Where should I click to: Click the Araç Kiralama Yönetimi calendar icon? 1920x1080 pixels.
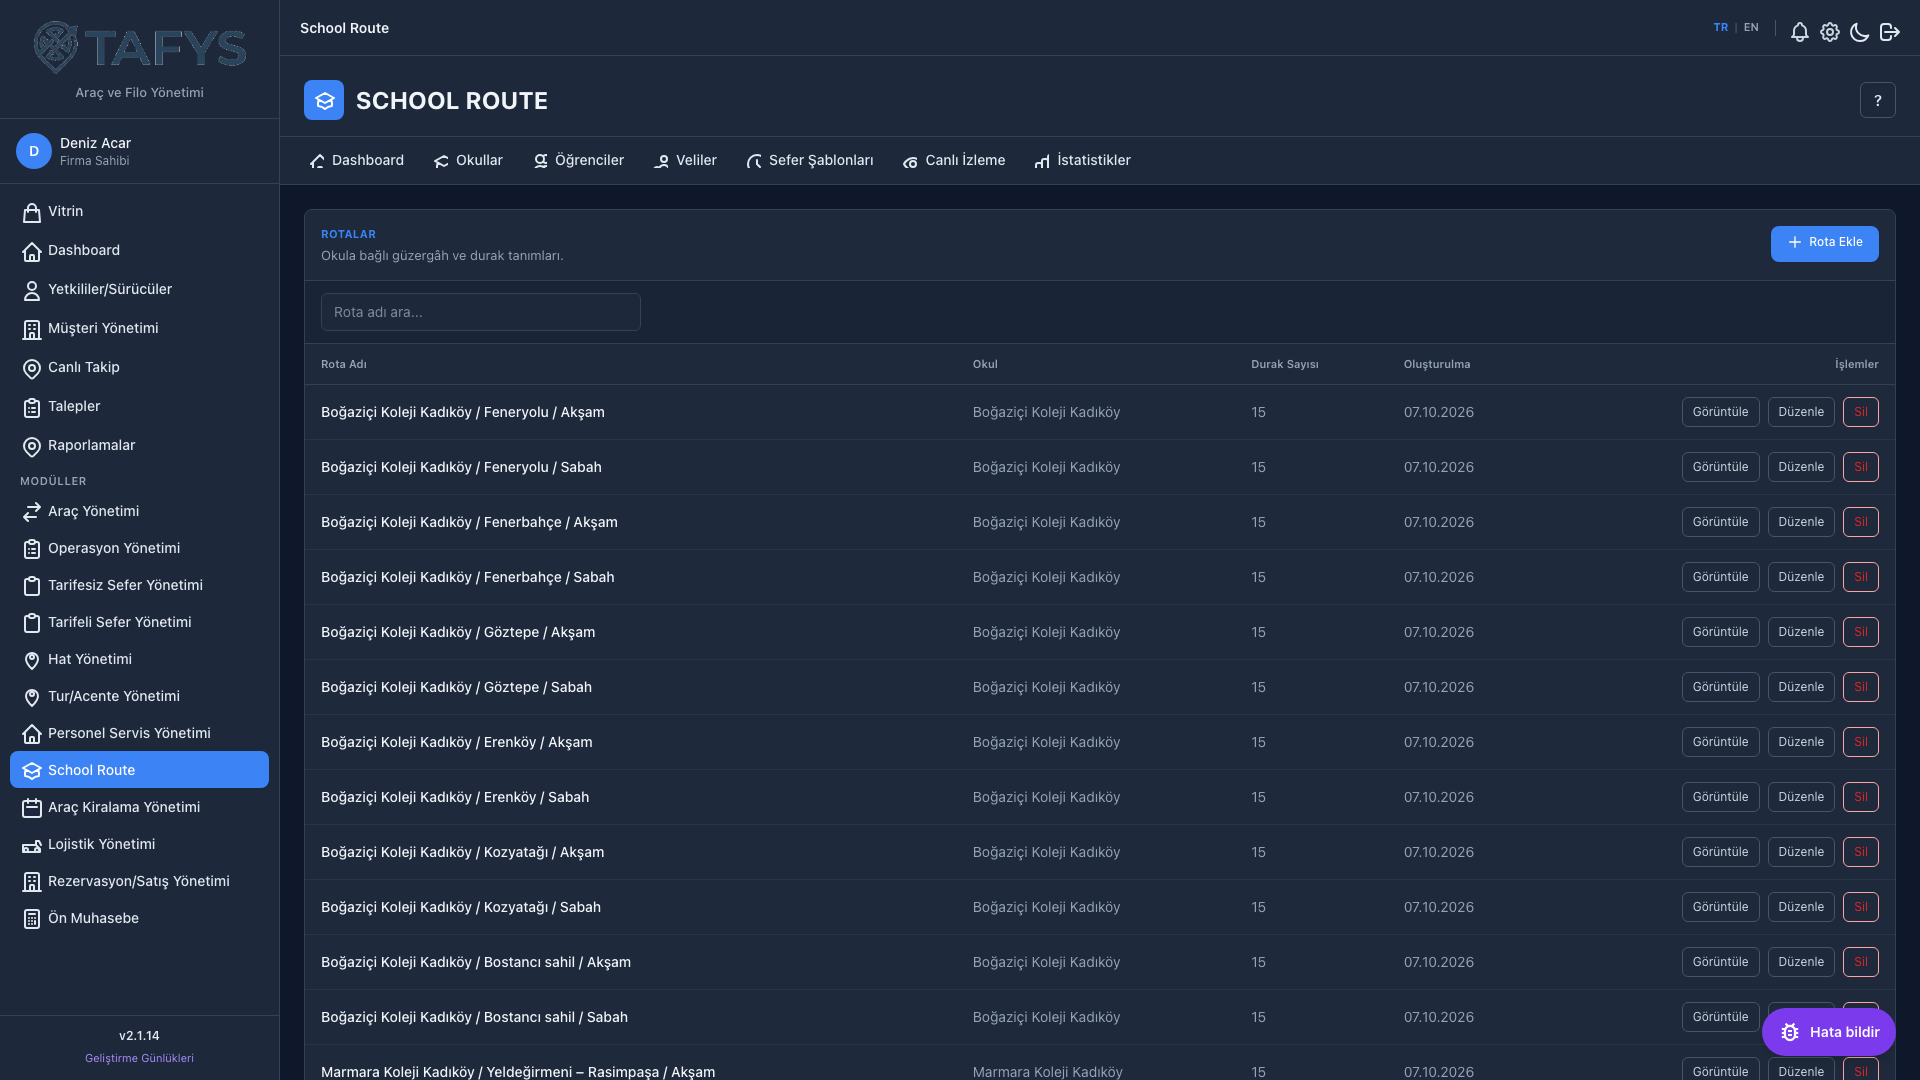pyautogui.click(x=32, y=808)
